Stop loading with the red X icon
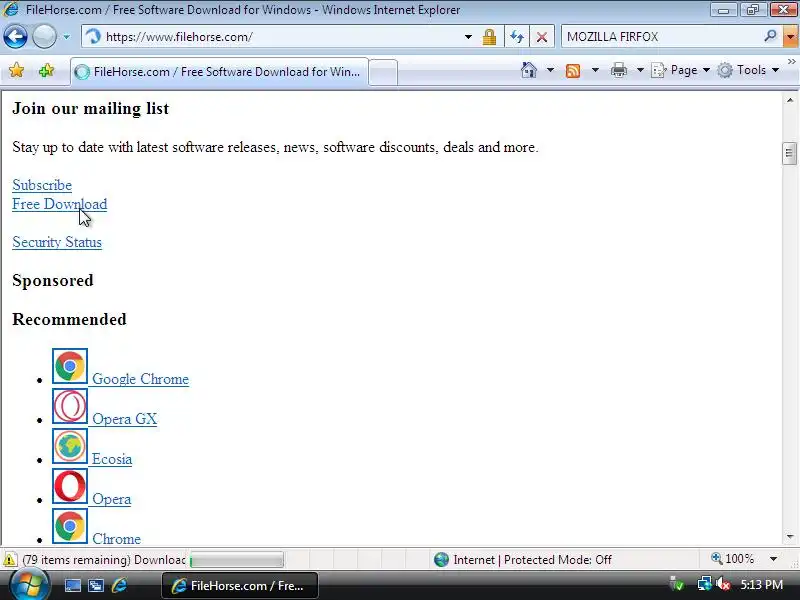The height and width of the screenshot is (600, 800). (x=542, y=37)
